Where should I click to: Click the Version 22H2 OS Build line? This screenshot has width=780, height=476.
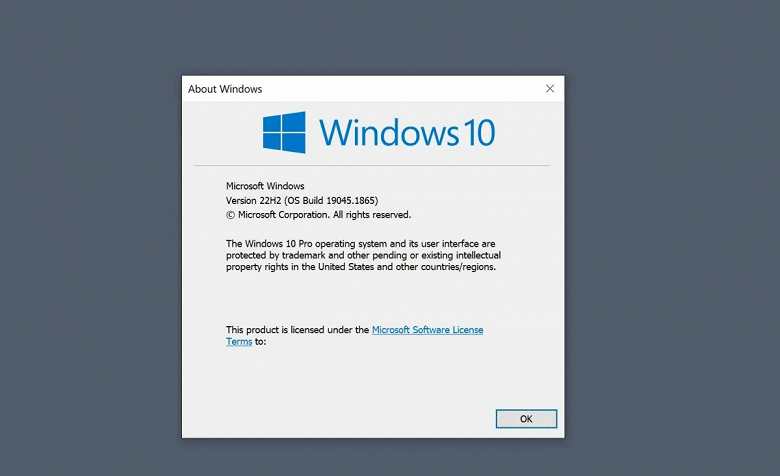[302, 200]
